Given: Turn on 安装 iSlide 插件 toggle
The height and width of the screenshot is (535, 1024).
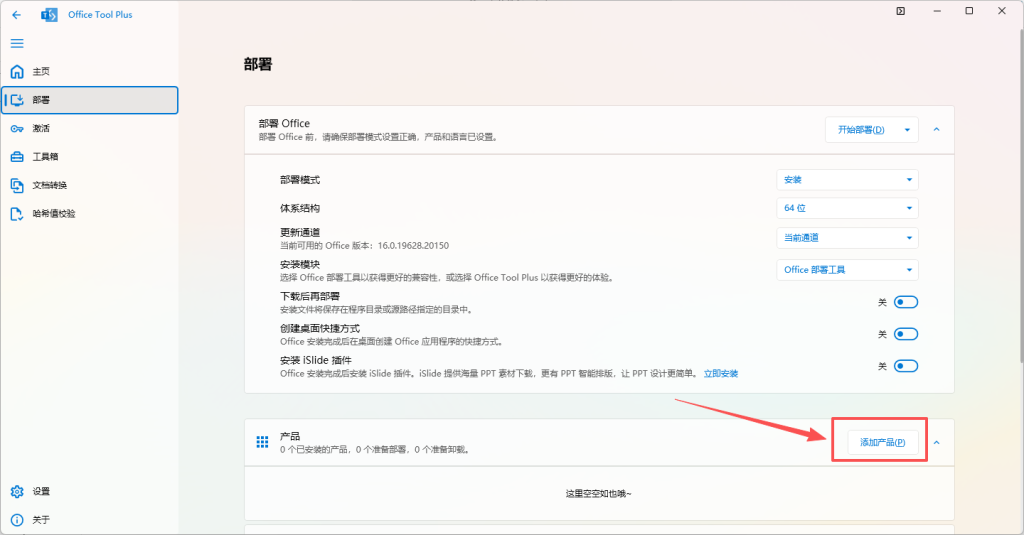Looking at the screenshot, I should [x=906, y=366].
